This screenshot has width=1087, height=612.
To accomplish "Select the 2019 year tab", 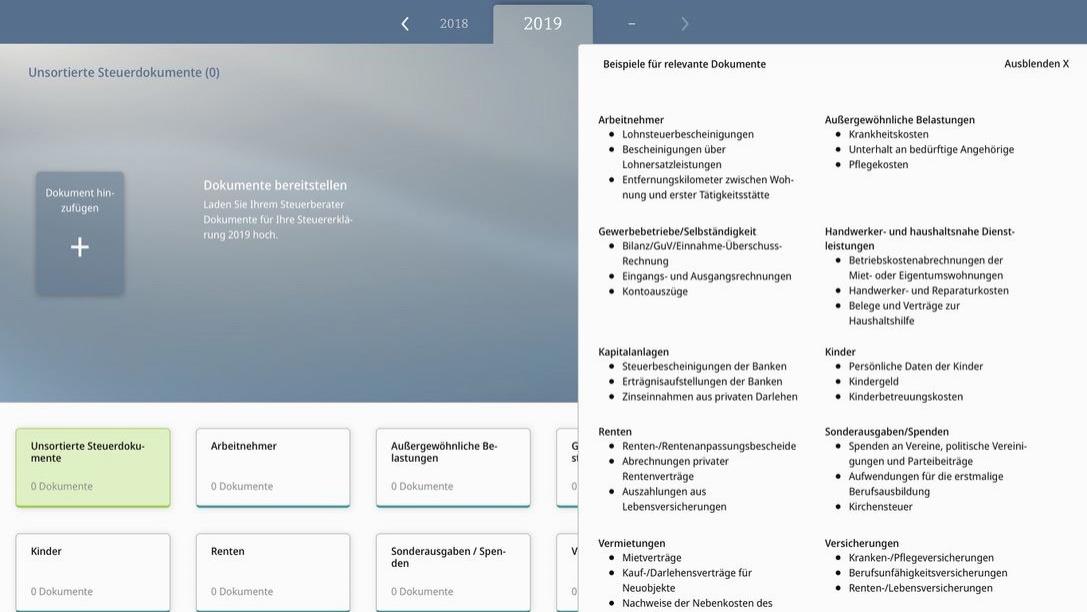I will pos(542,24).
